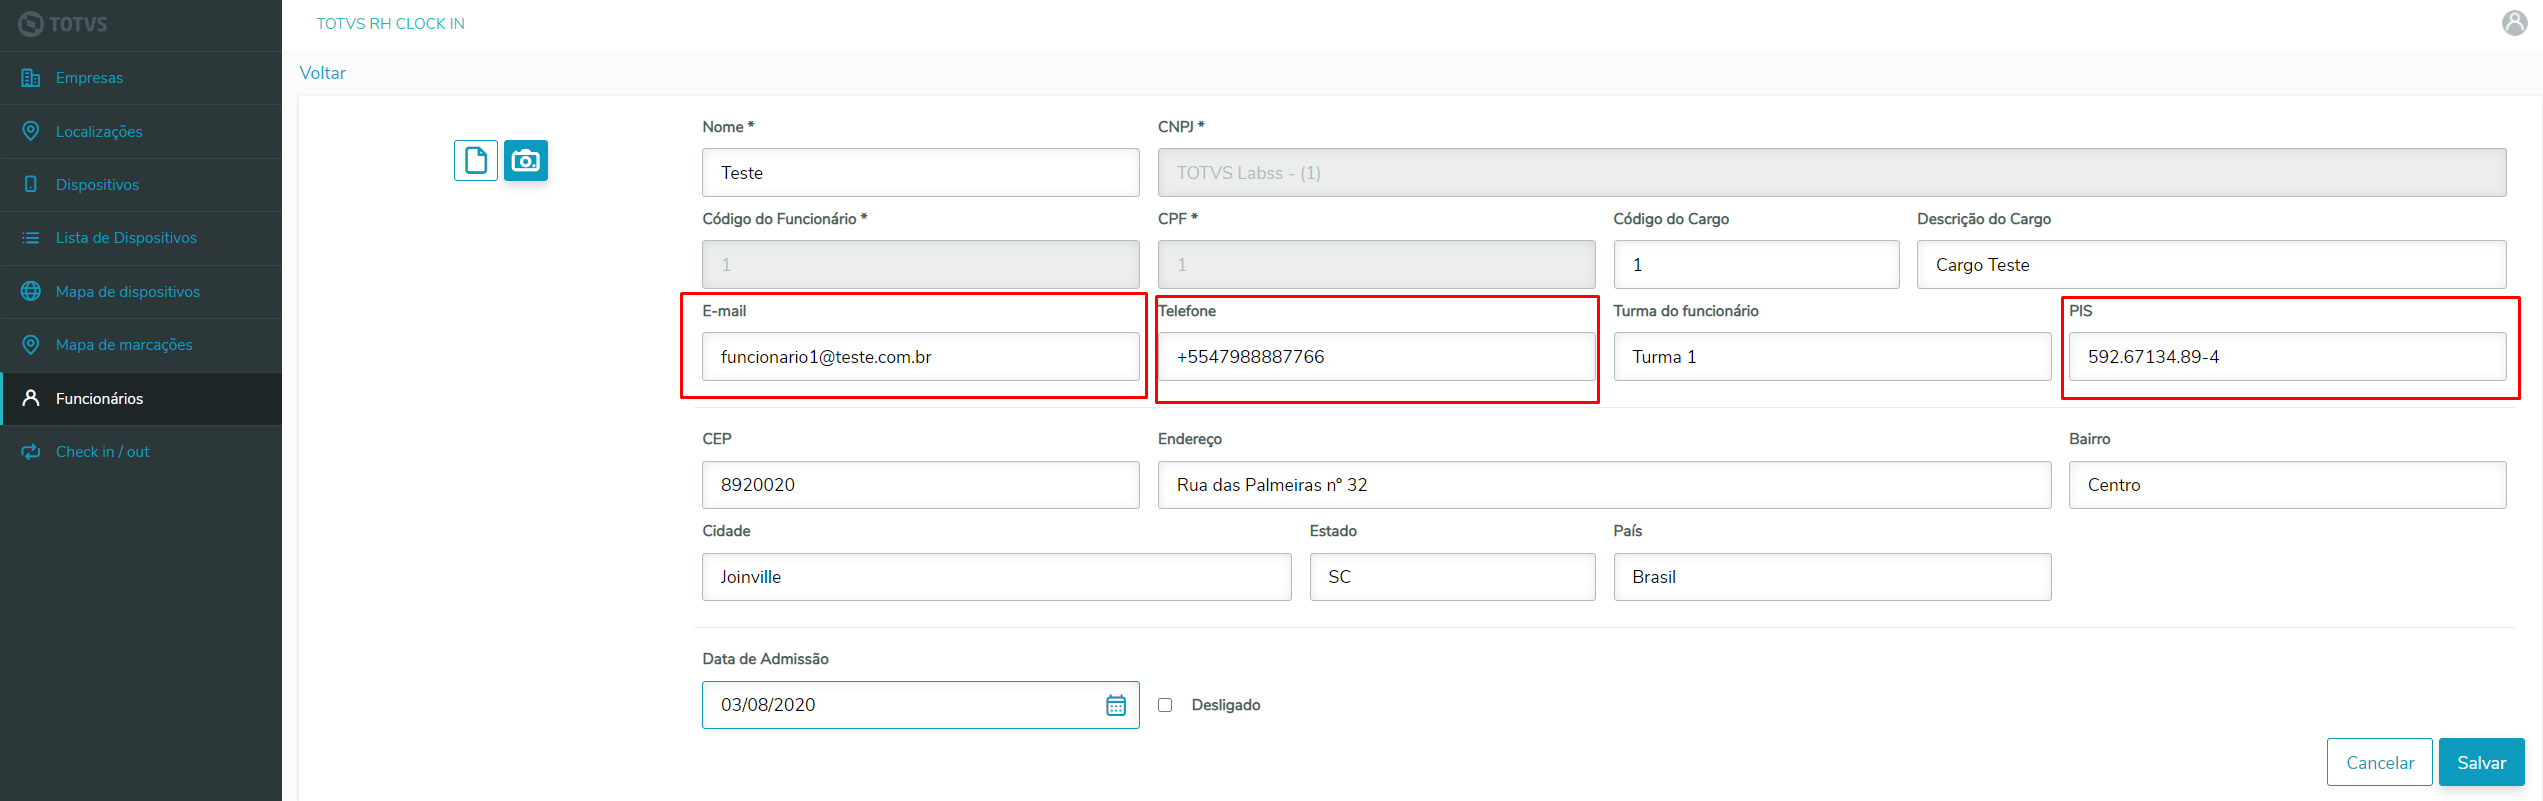2543x801 pixels.
Task: Click the document file upload icon
Action: (476, 160)
